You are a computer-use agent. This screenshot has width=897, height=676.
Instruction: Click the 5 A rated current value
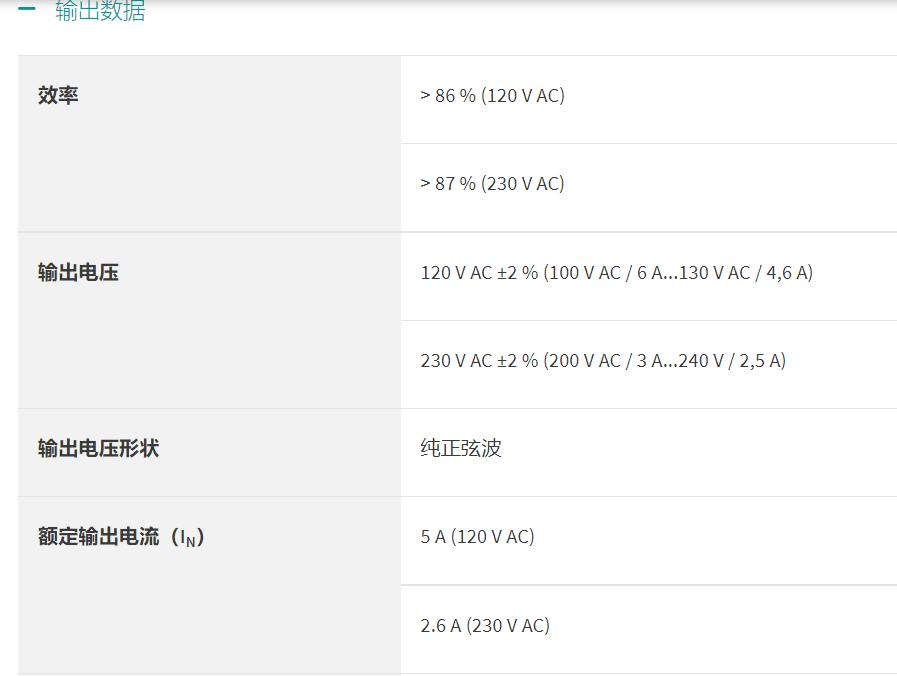click(433, 537)
